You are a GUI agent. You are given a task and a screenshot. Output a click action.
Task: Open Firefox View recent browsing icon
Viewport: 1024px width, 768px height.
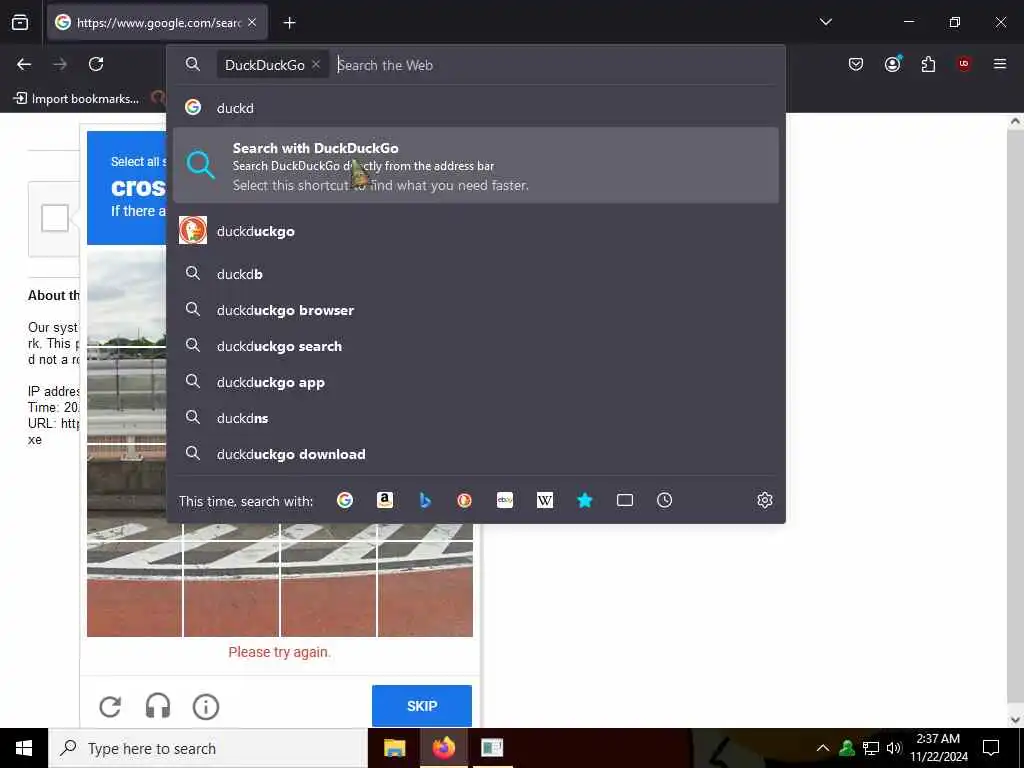tap(20, 22)
